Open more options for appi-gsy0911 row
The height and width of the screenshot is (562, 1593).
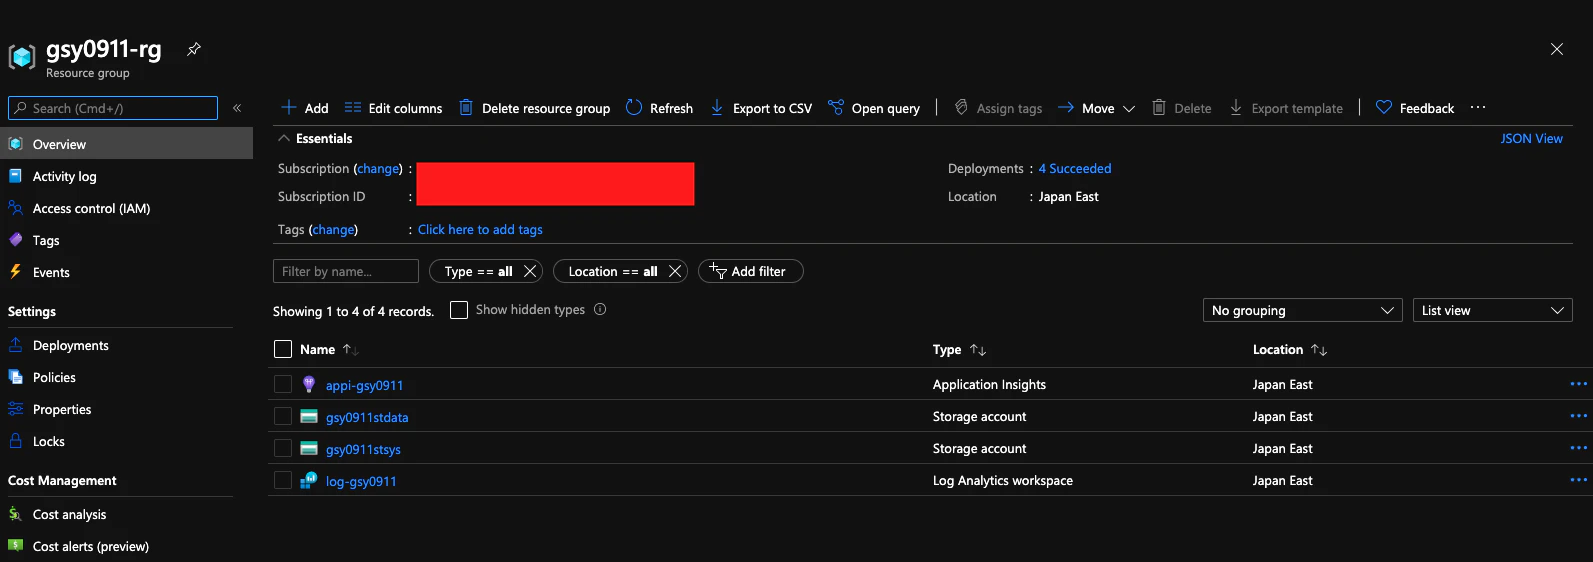1578,384
